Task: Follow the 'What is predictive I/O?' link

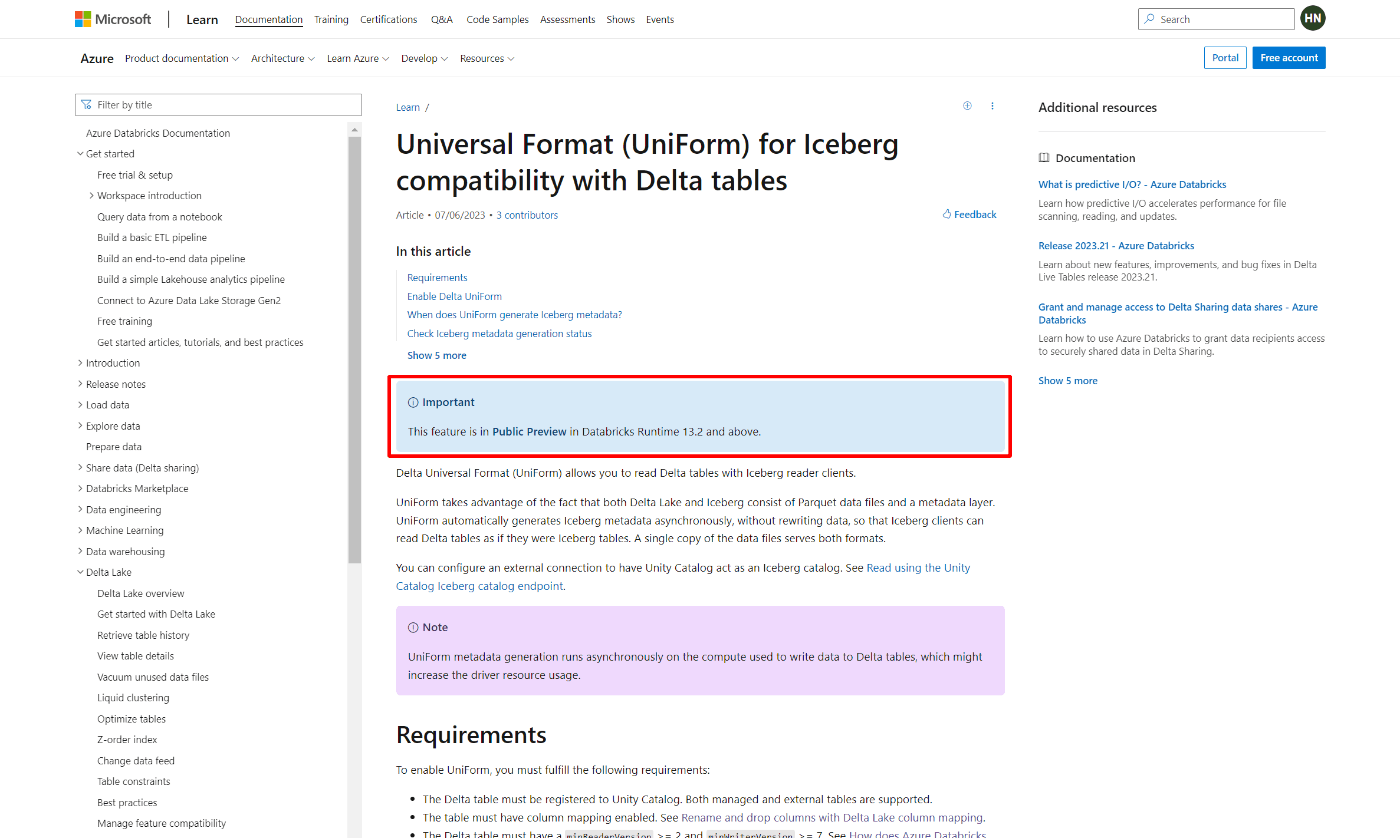Action: (1131, 184)
